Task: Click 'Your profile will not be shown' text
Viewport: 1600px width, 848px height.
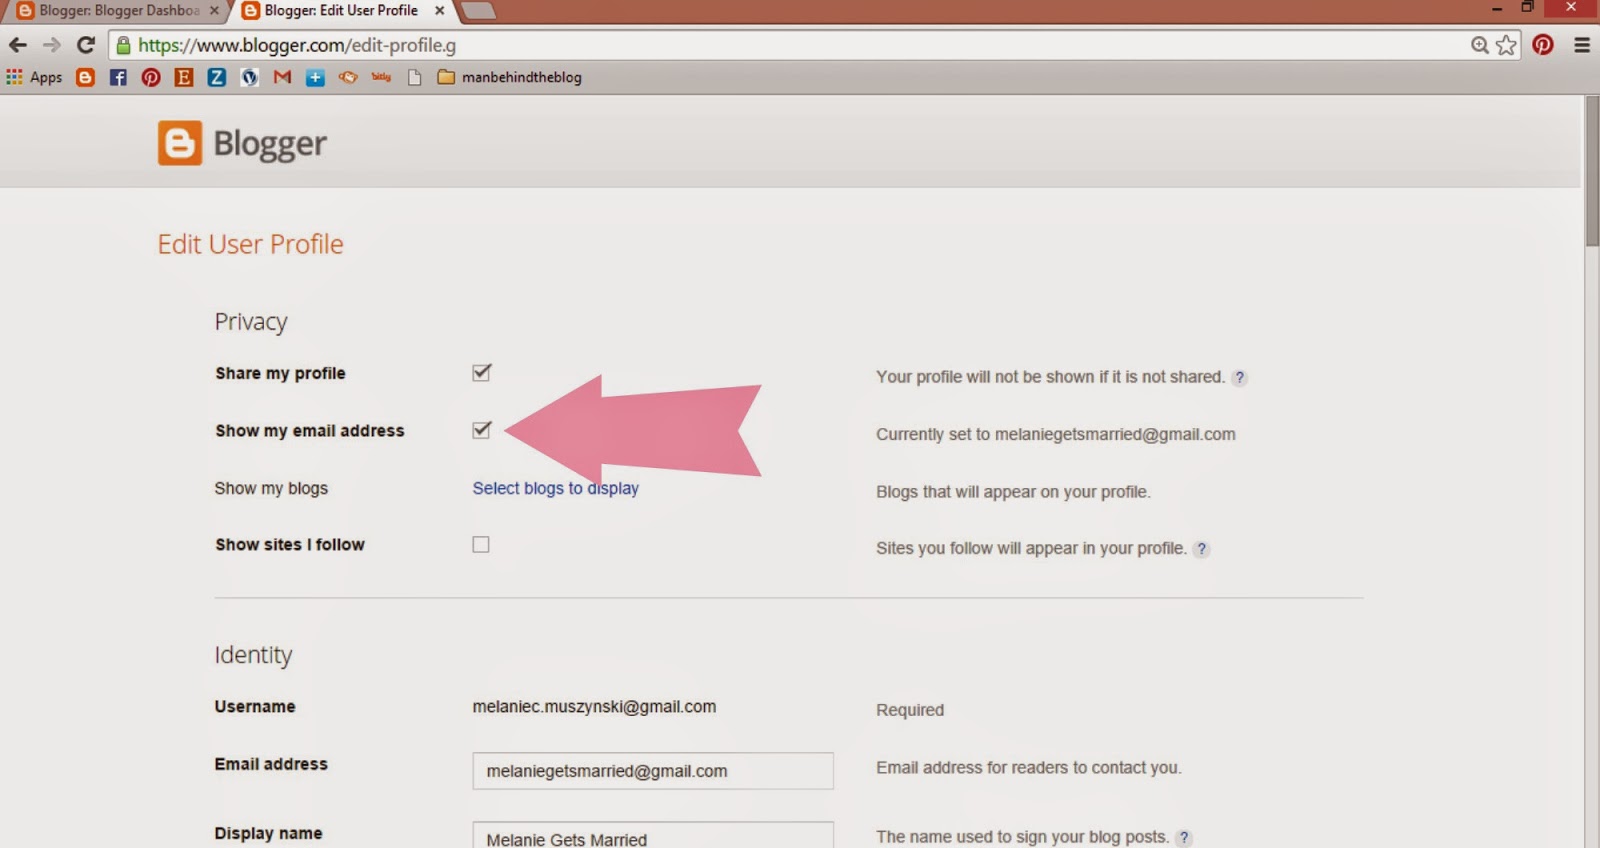Action: coord(1050,377)
